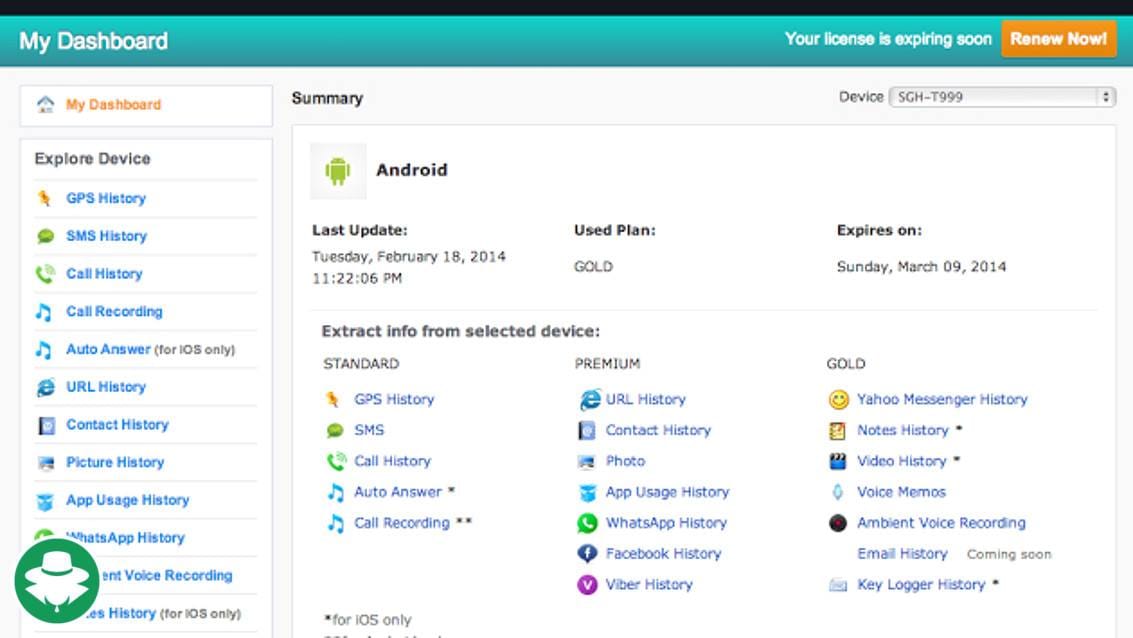Click the Yahoo Messenger History smiley icon
This screenshot has width=1133, height=638.
click(840, 399)
